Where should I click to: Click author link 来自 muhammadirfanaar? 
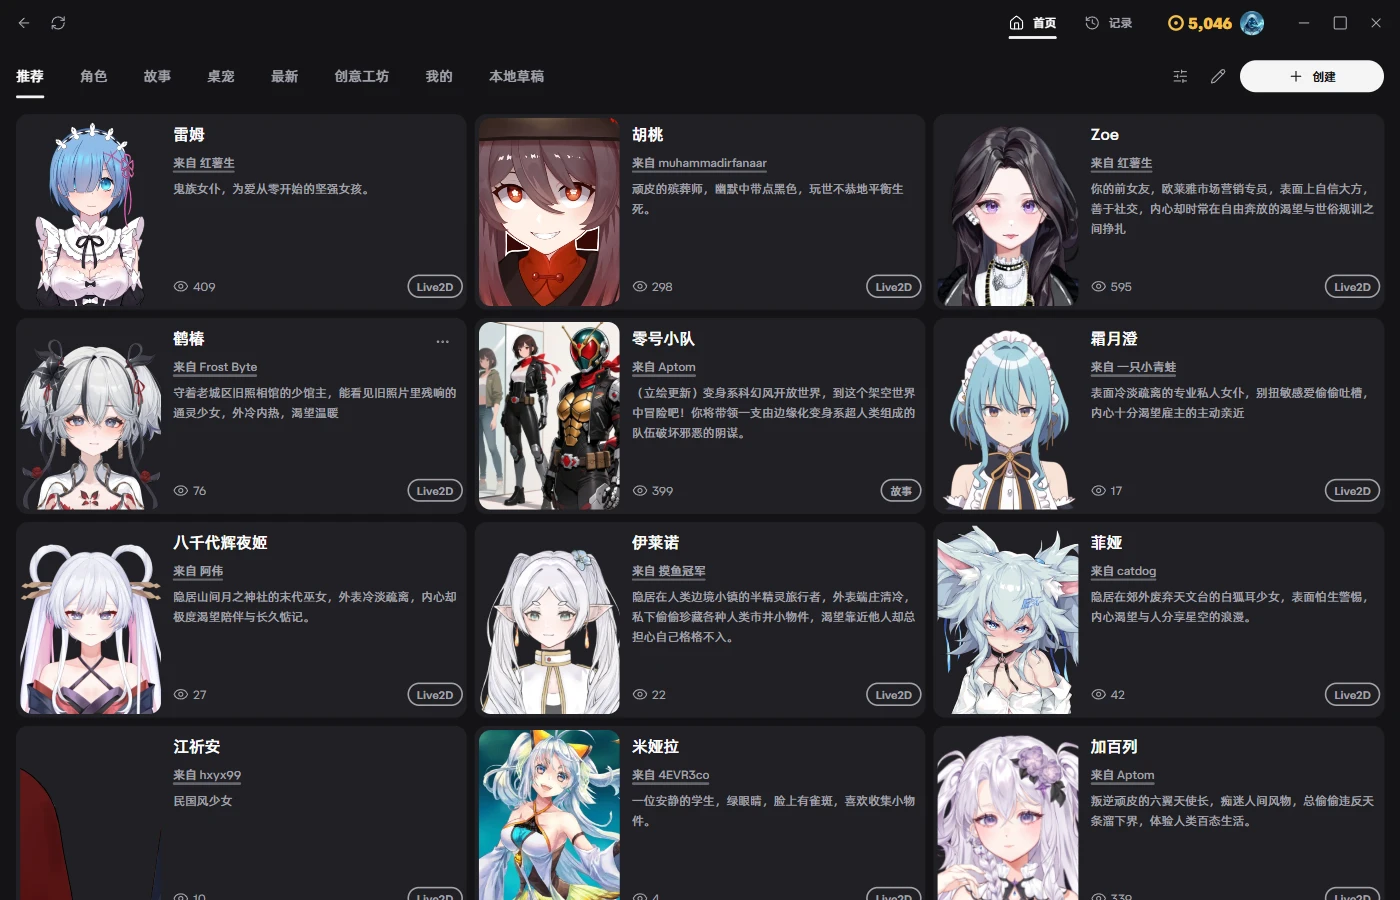(x=699, y=163)
